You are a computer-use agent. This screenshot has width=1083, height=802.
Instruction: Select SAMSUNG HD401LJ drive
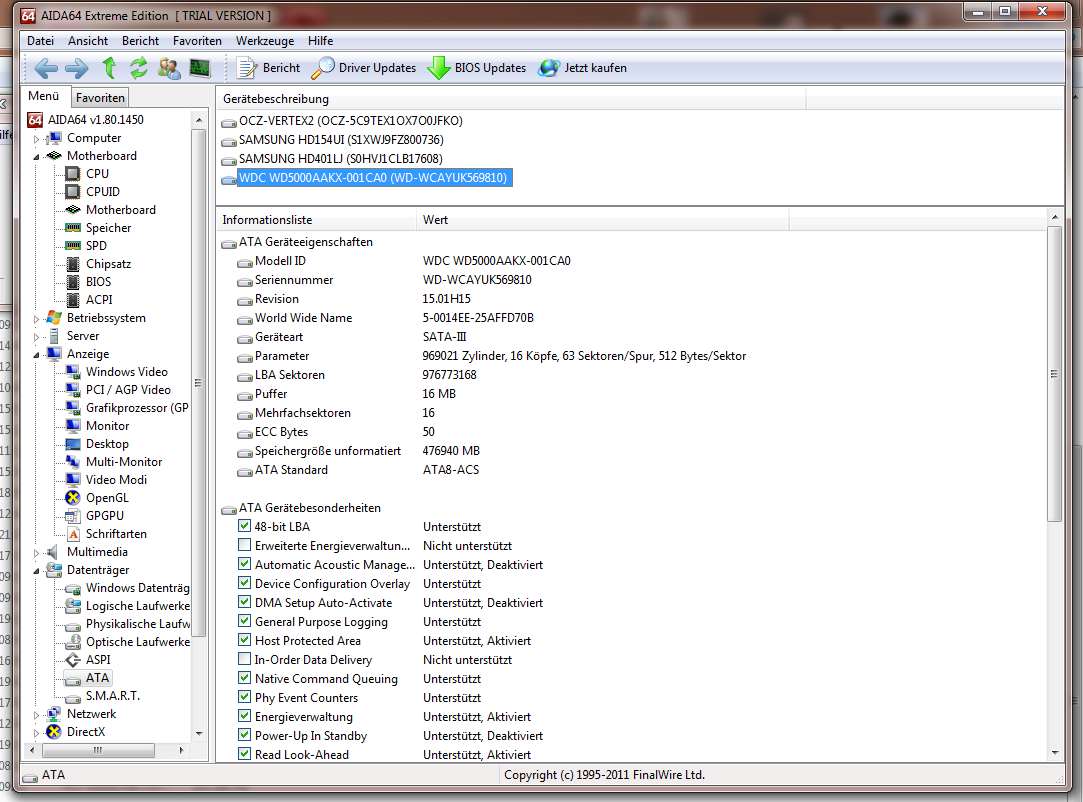pos(341,159)
